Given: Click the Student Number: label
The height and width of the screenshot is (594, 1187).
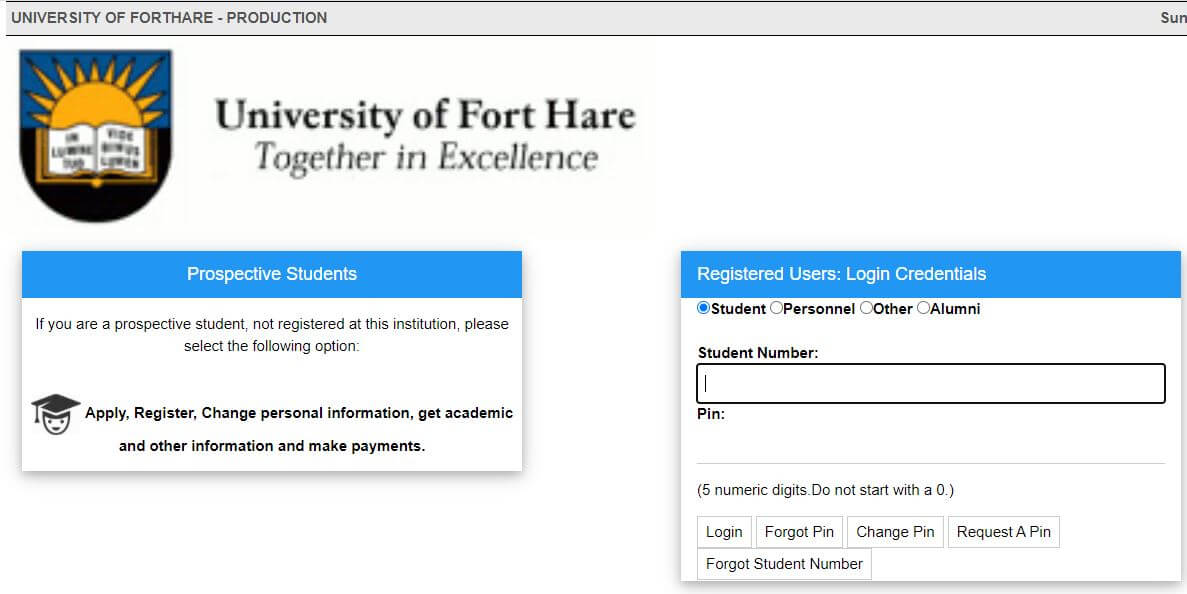Looking at the screenshot, I should (758, 353).
